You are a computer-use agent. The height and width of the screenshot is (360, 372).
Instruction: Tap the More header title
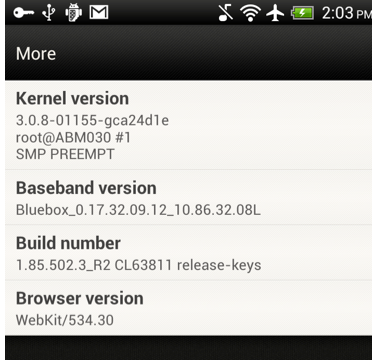coord(36,54)
